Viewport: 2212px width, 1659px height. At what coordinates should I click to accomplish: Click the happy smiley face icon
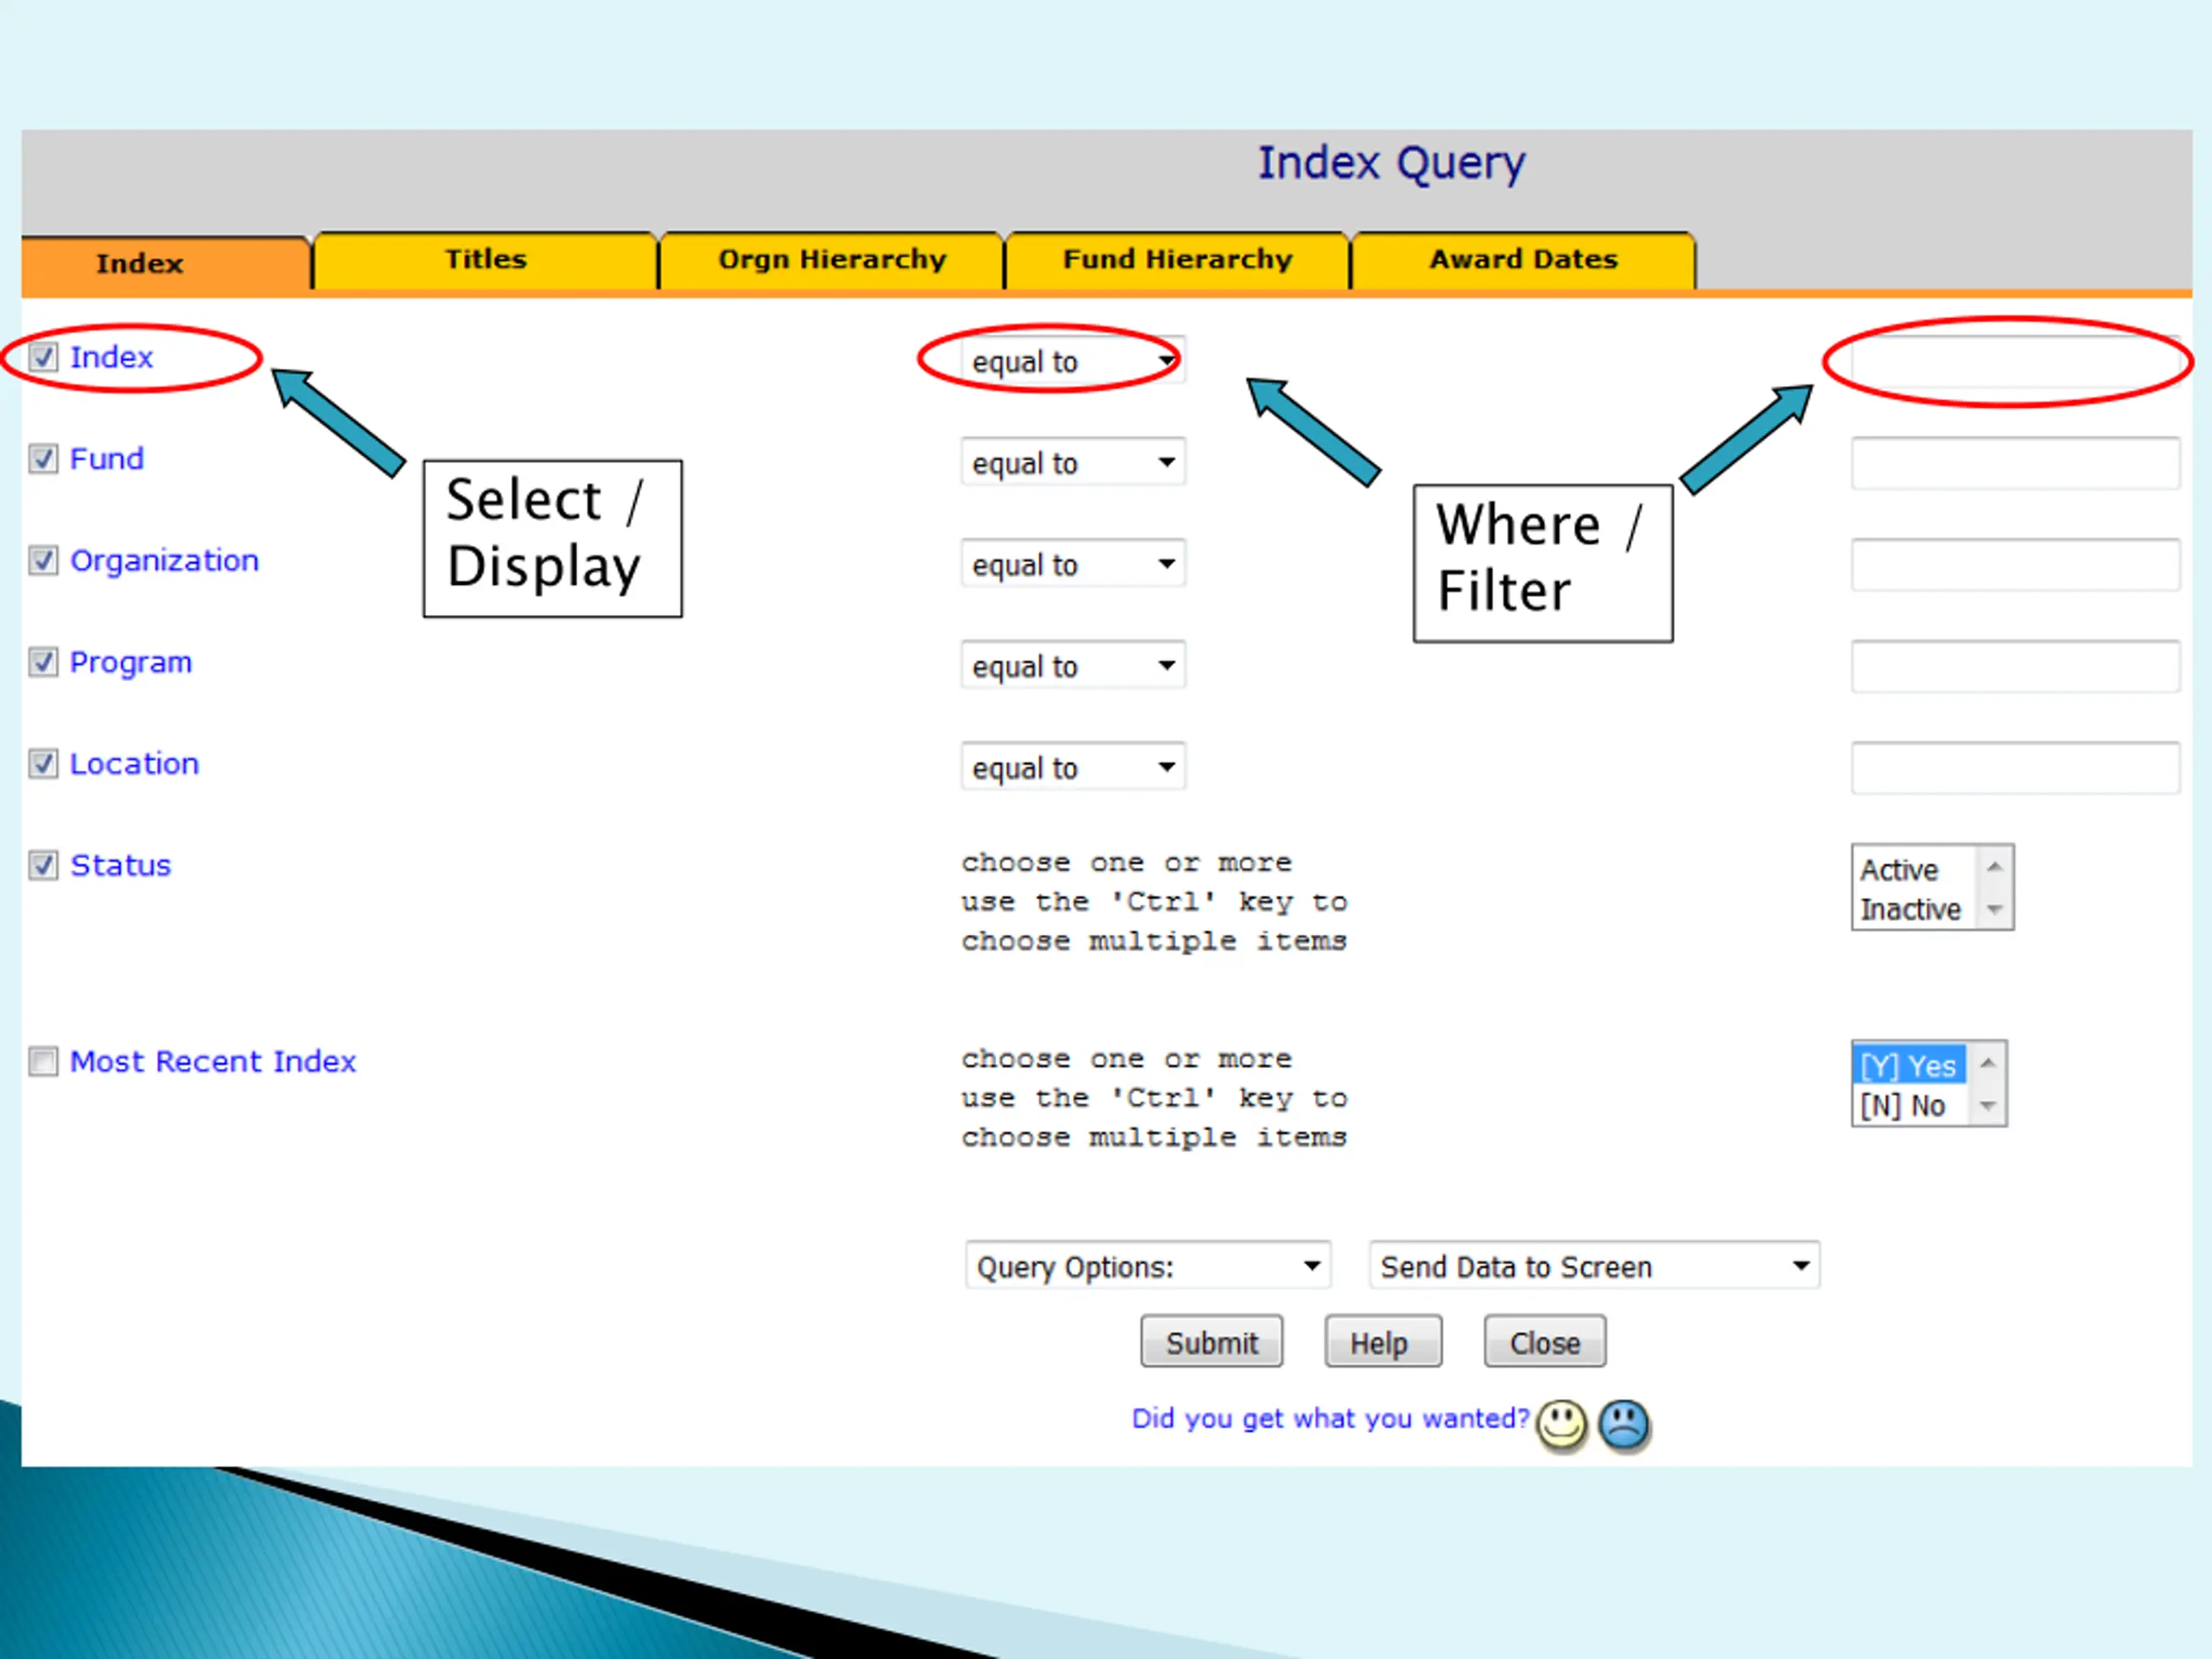tap(1561, 1424)
